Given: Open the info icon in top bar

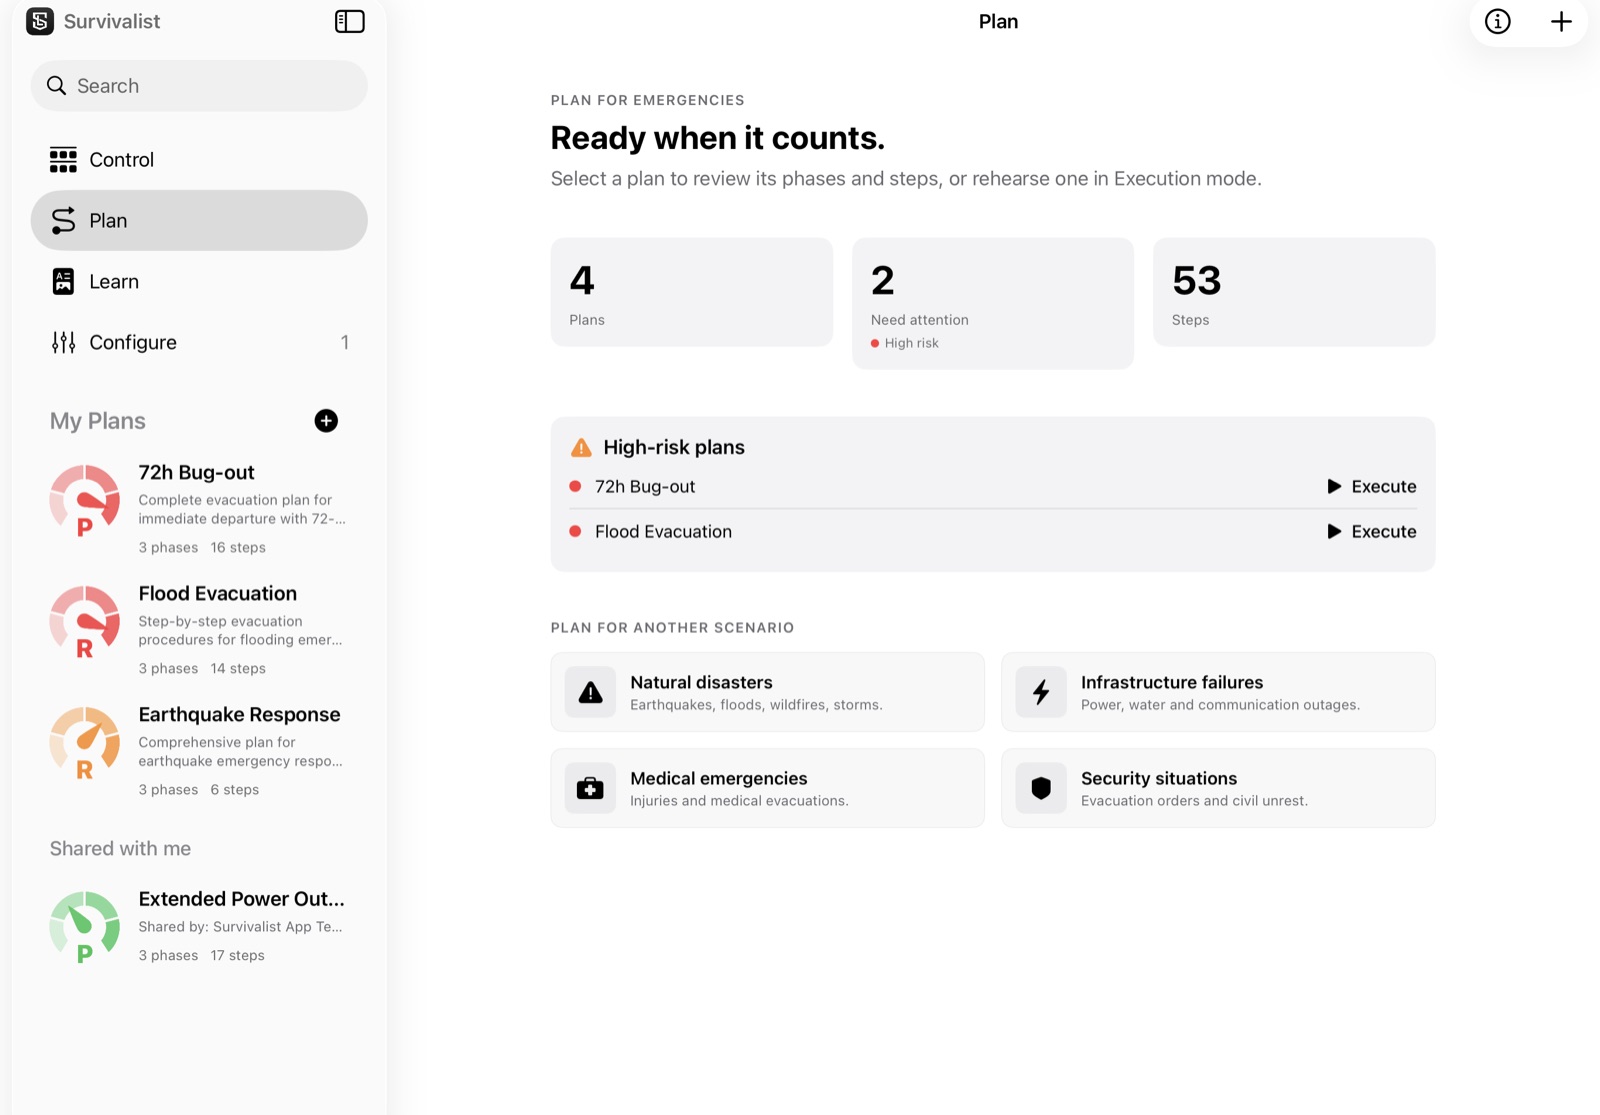Looking at the screenshot, I should (x=1497, y=22).
